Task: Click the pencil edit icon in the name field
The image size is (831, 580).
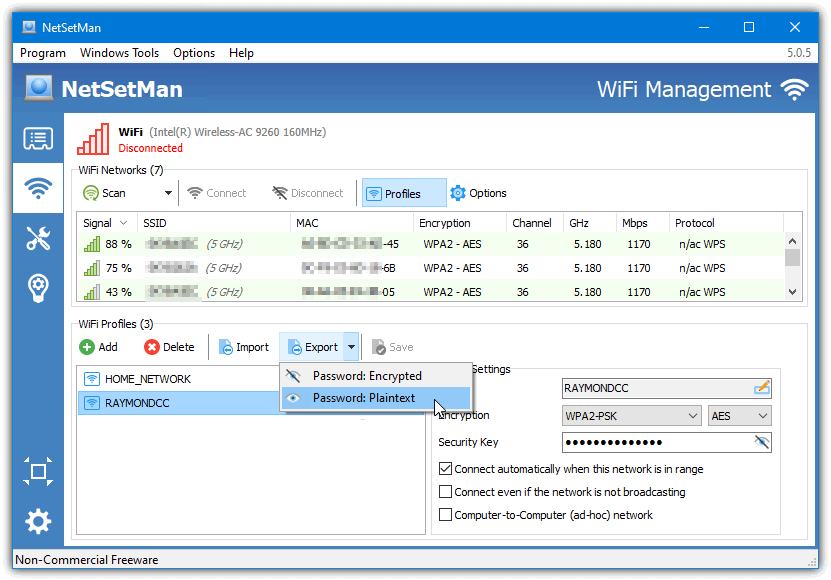Action: pos(762,388)
